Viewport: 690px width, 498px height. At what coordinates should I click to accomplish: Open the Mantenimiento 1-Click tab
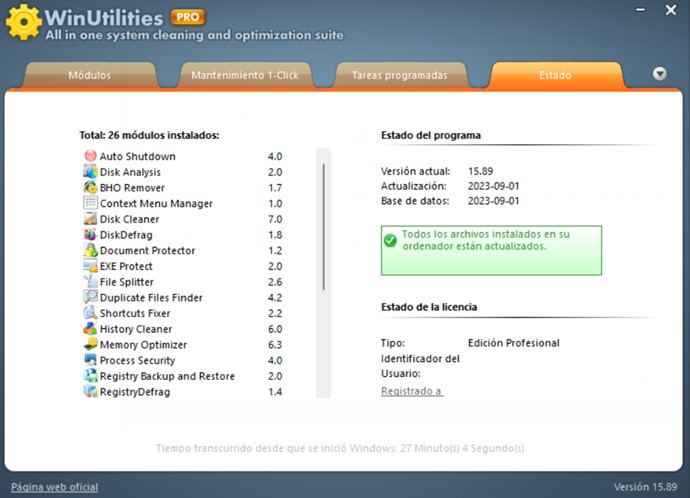coord(245,75)
